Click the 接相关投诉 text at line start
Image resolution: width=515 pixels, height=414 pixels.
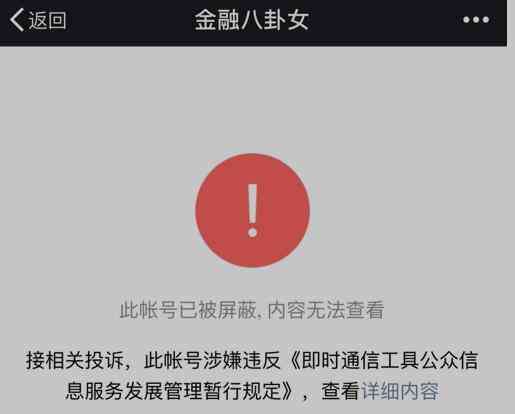tap(74, 360)
